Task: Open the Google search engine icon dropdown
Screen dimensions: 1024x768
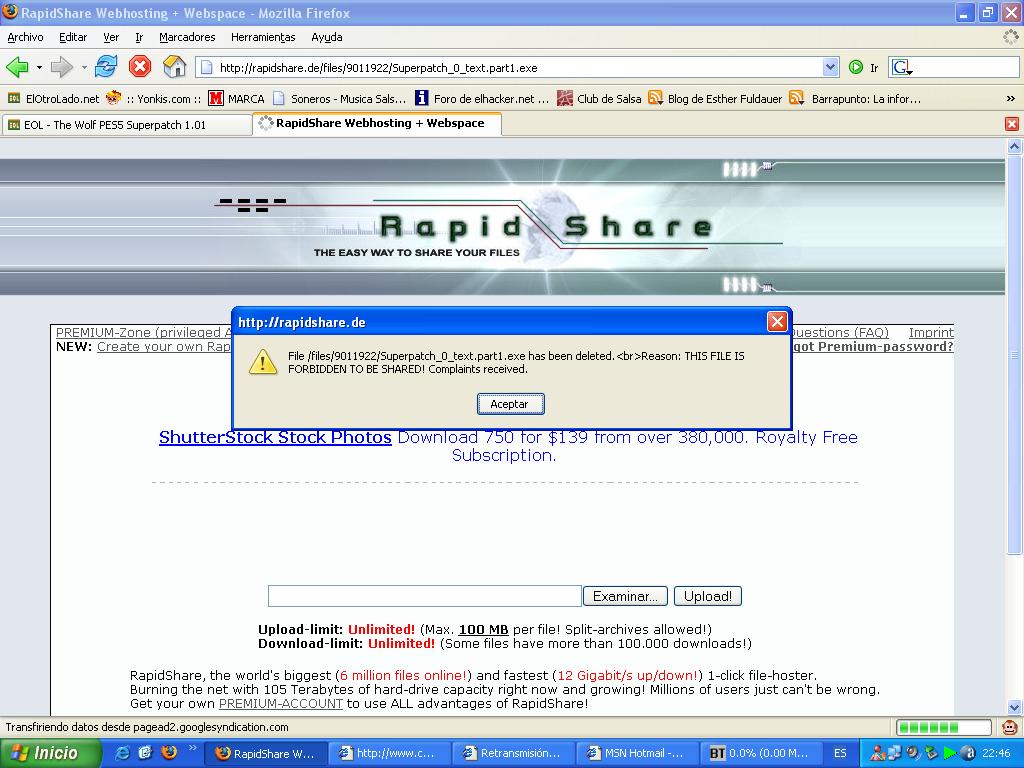Action: [902, 67]
